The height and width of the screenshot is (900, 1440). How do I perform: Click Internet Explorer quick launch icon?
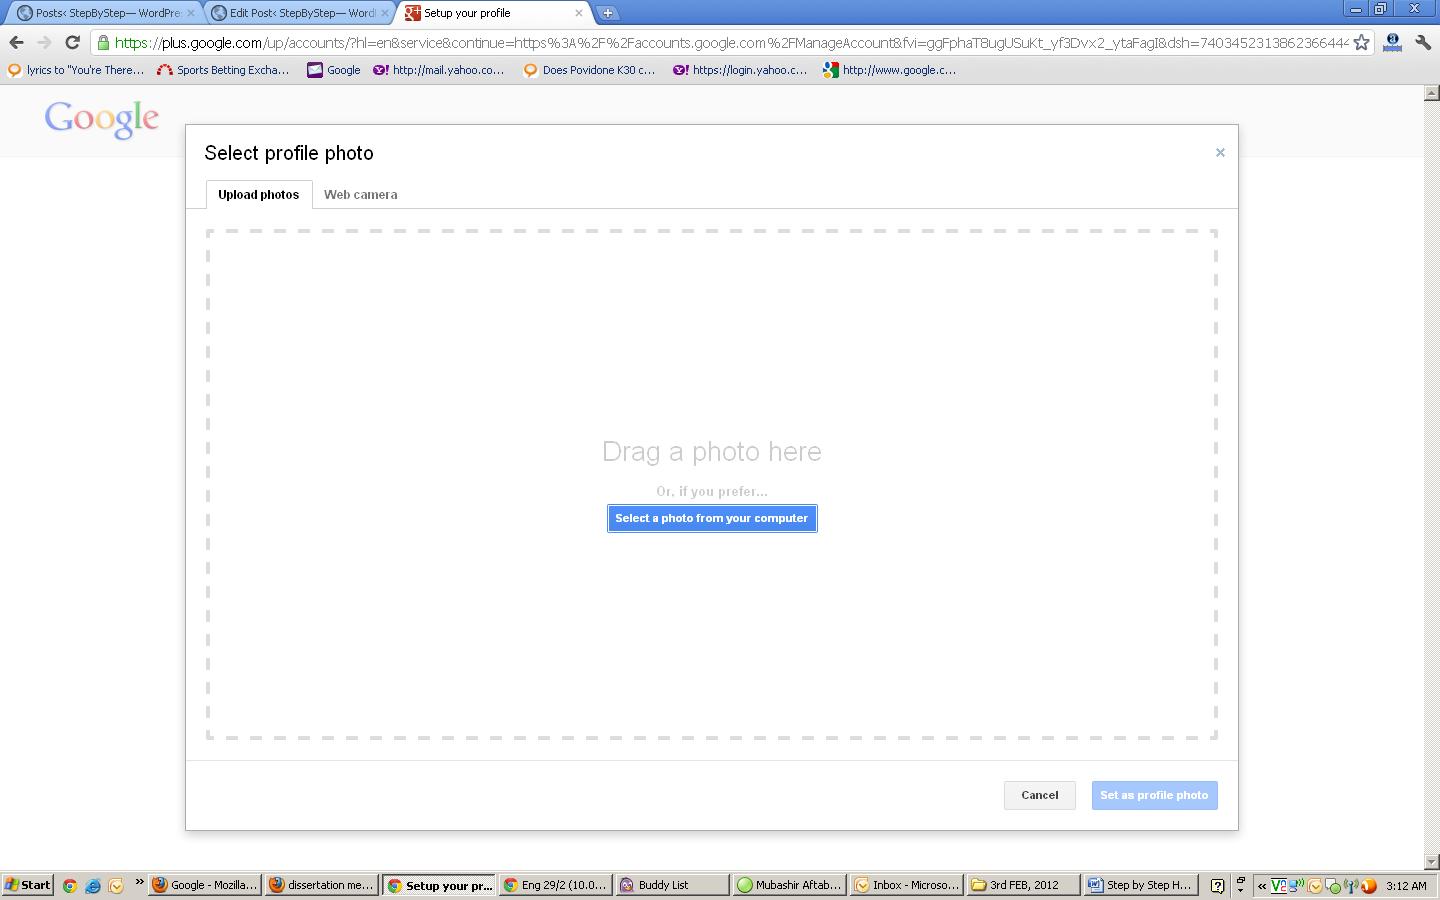[93, 885]
